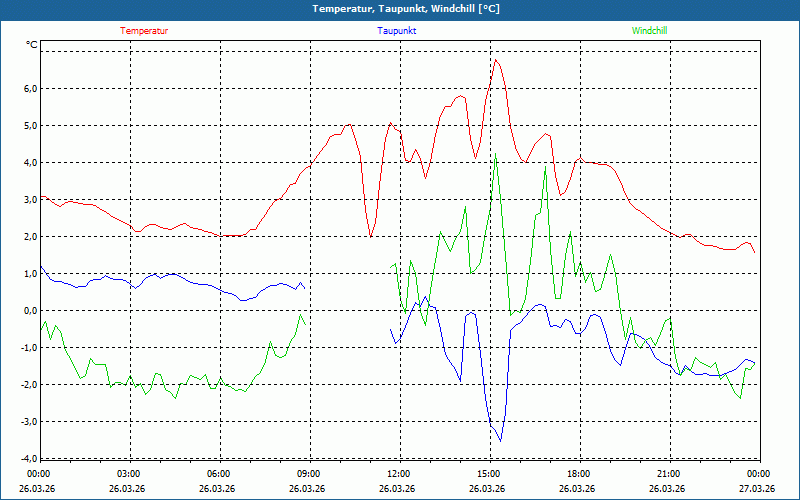Click the 0,0 y-axis tick label
This screenshot has height=500, width=800.
[x=27, y=311]
